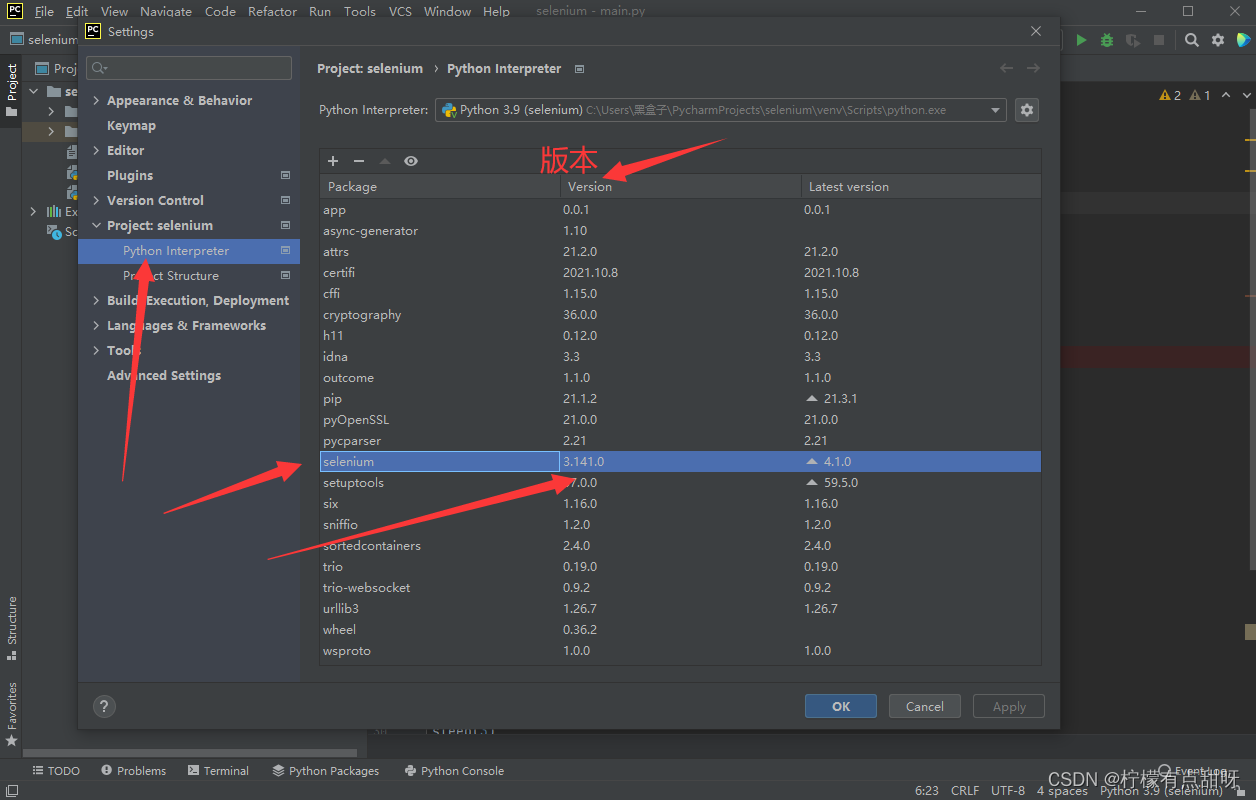Select Python Interpreter settings item
Image resolution: width=1256 pixels, height=800 pixels.
coord(189,251)
